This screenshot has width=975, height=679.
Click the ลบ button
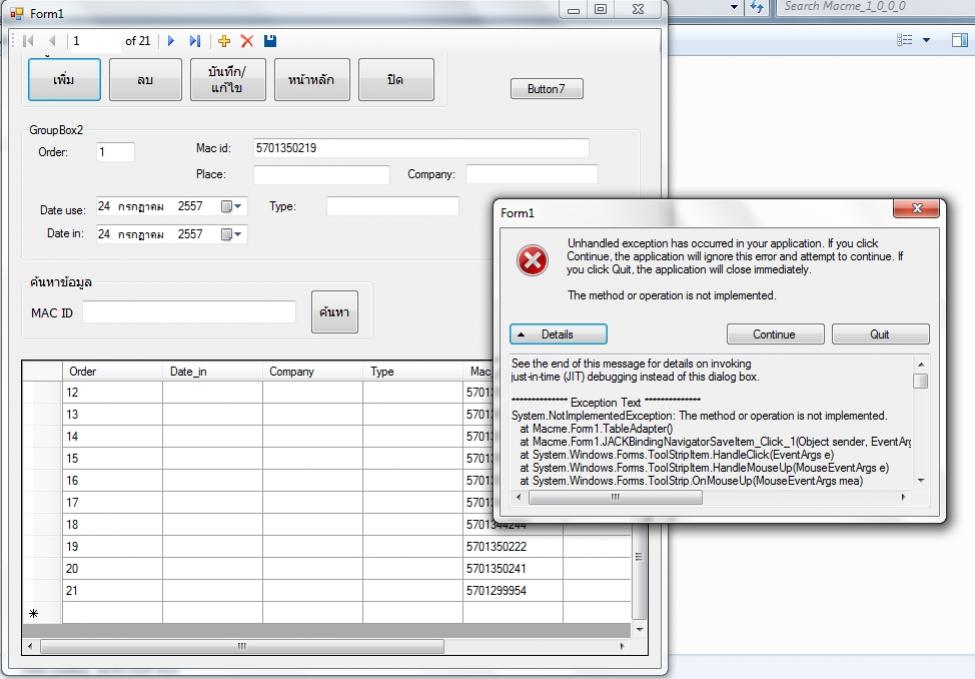point(146,80)
